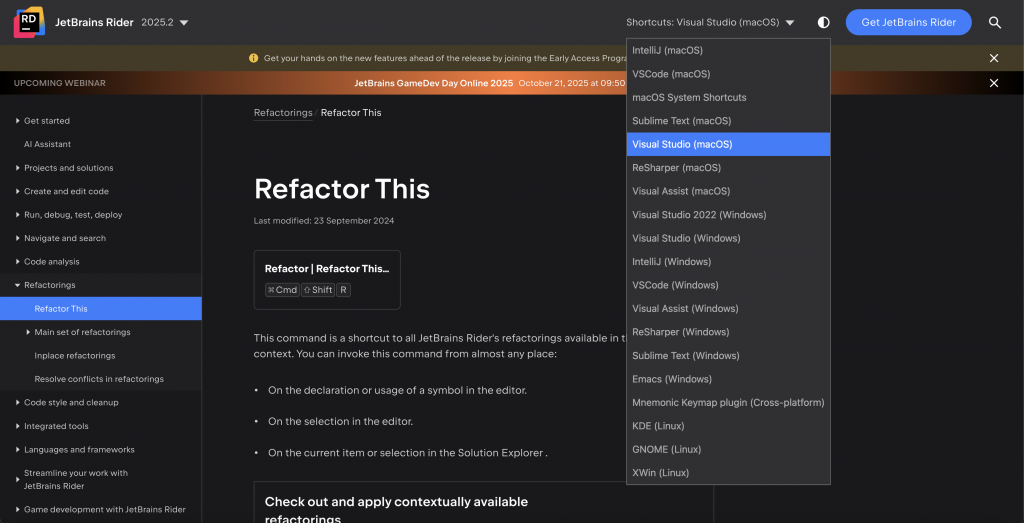Choose KDE (Linux) keymap

click(x=728, y=426)
